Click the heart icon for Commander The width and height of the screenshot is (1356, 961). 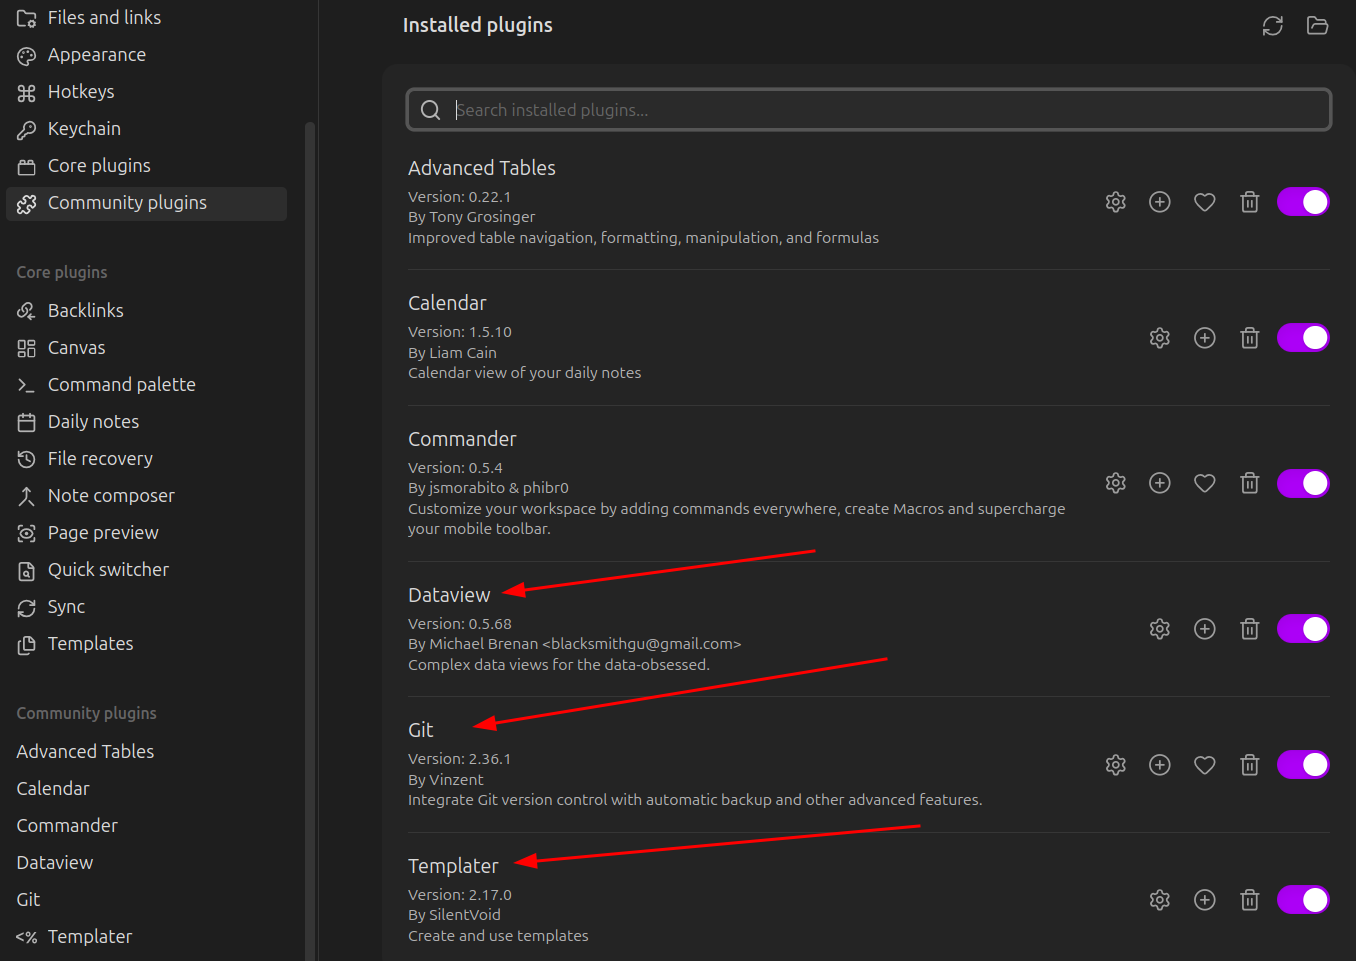point(1204,483)
